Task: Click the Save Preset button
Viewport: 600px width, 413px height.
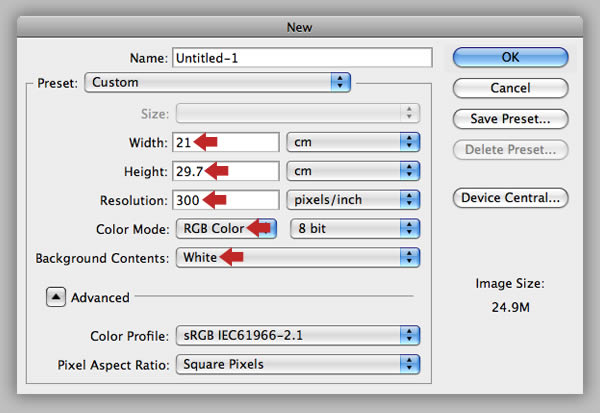Action: click(x=510, y=119)
